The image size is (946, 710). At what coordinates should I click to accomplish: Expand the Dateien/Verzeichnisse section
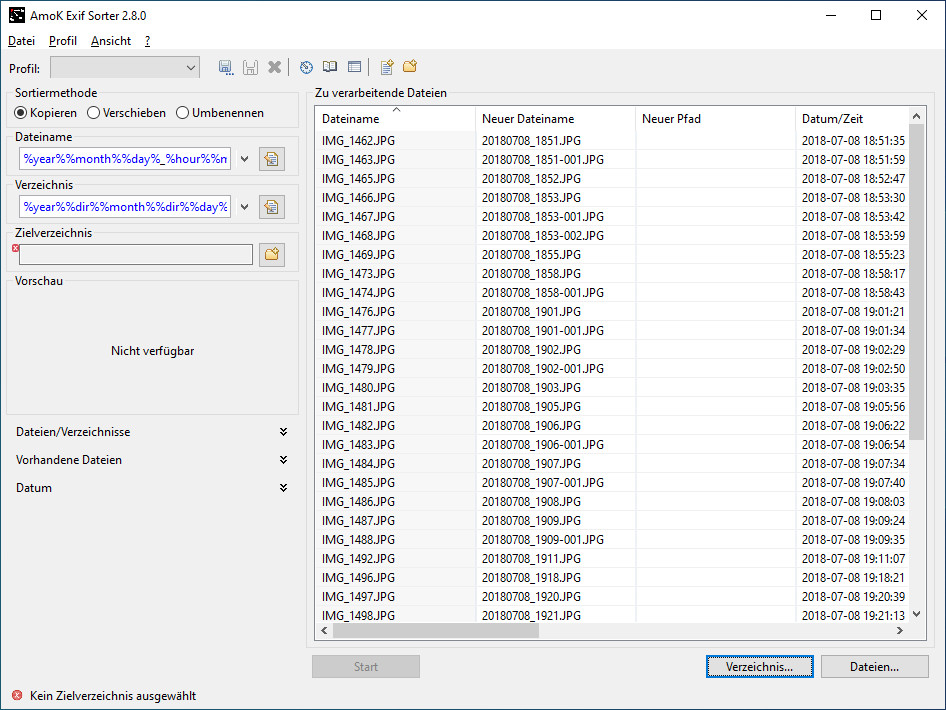point(152,432)
